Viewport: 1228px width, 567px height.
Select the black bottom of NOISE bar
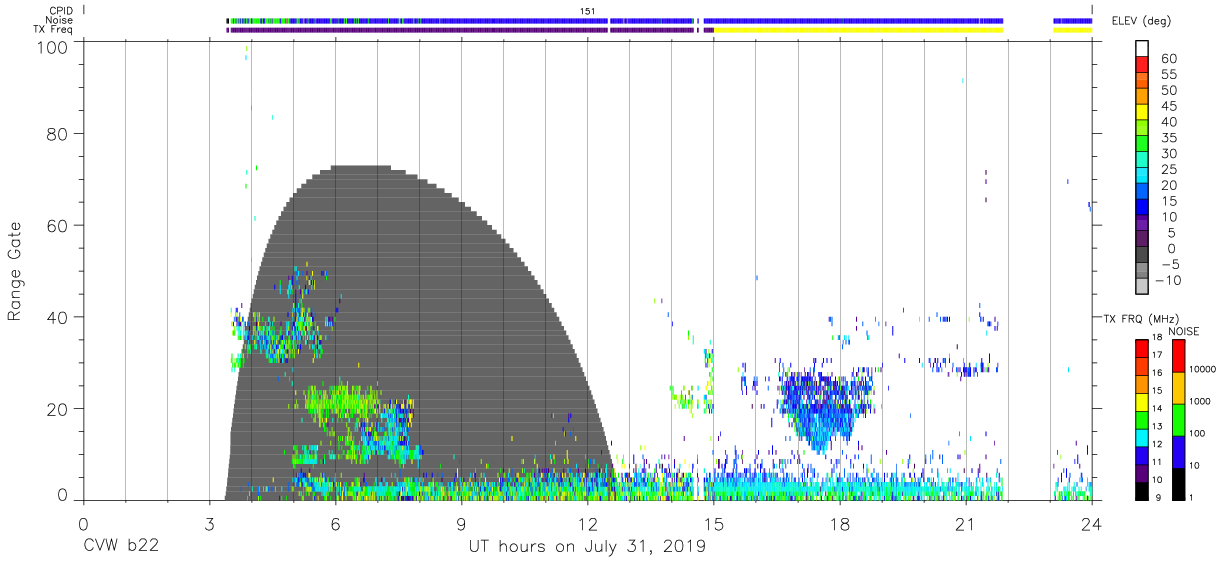coord(1178,483)
